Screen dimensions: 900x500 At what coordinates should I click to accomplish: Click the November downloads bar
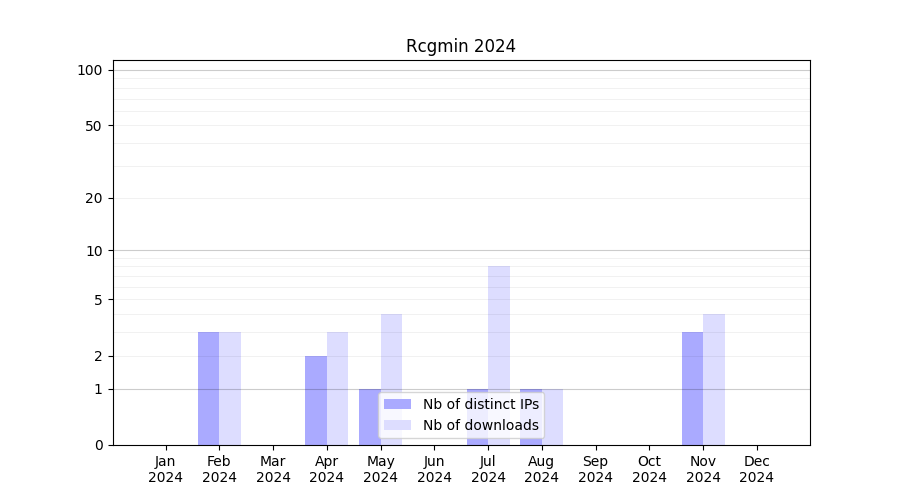pos(714,379)
